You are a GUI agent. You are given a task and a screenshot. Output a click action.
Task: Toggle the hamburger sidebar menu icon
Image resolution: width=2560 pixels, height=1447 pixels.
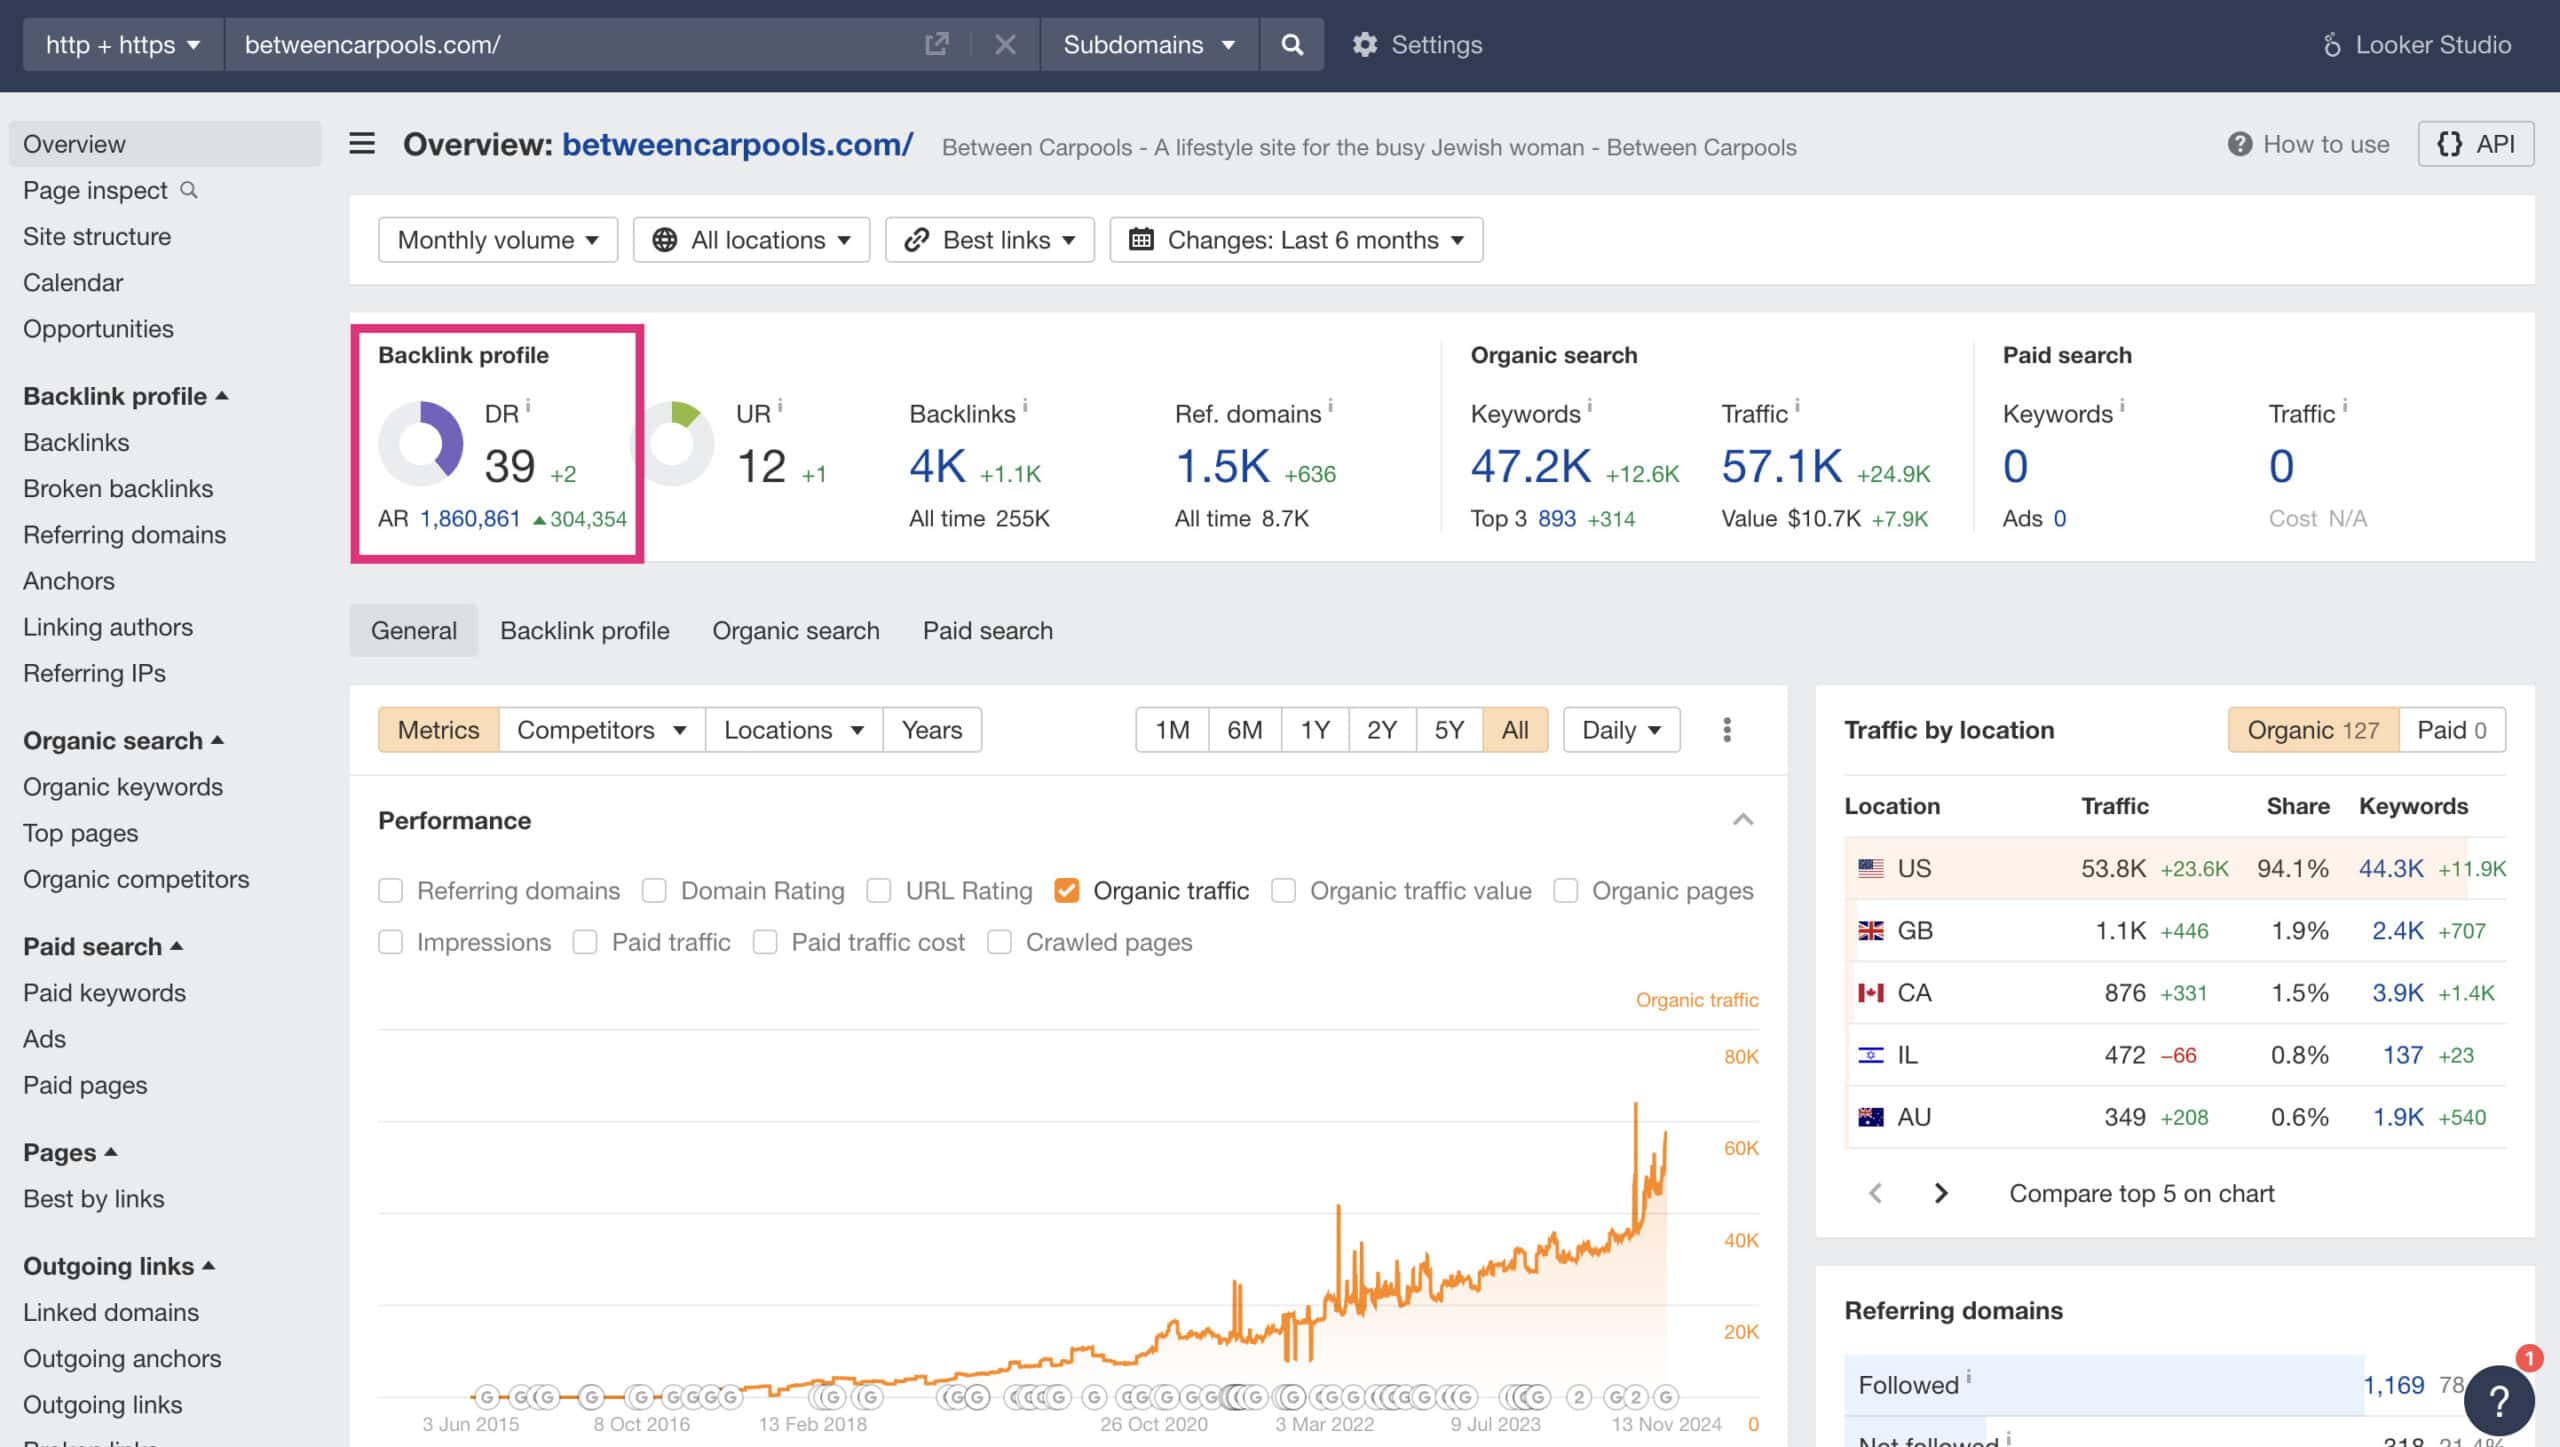click(x=362, y=144)
